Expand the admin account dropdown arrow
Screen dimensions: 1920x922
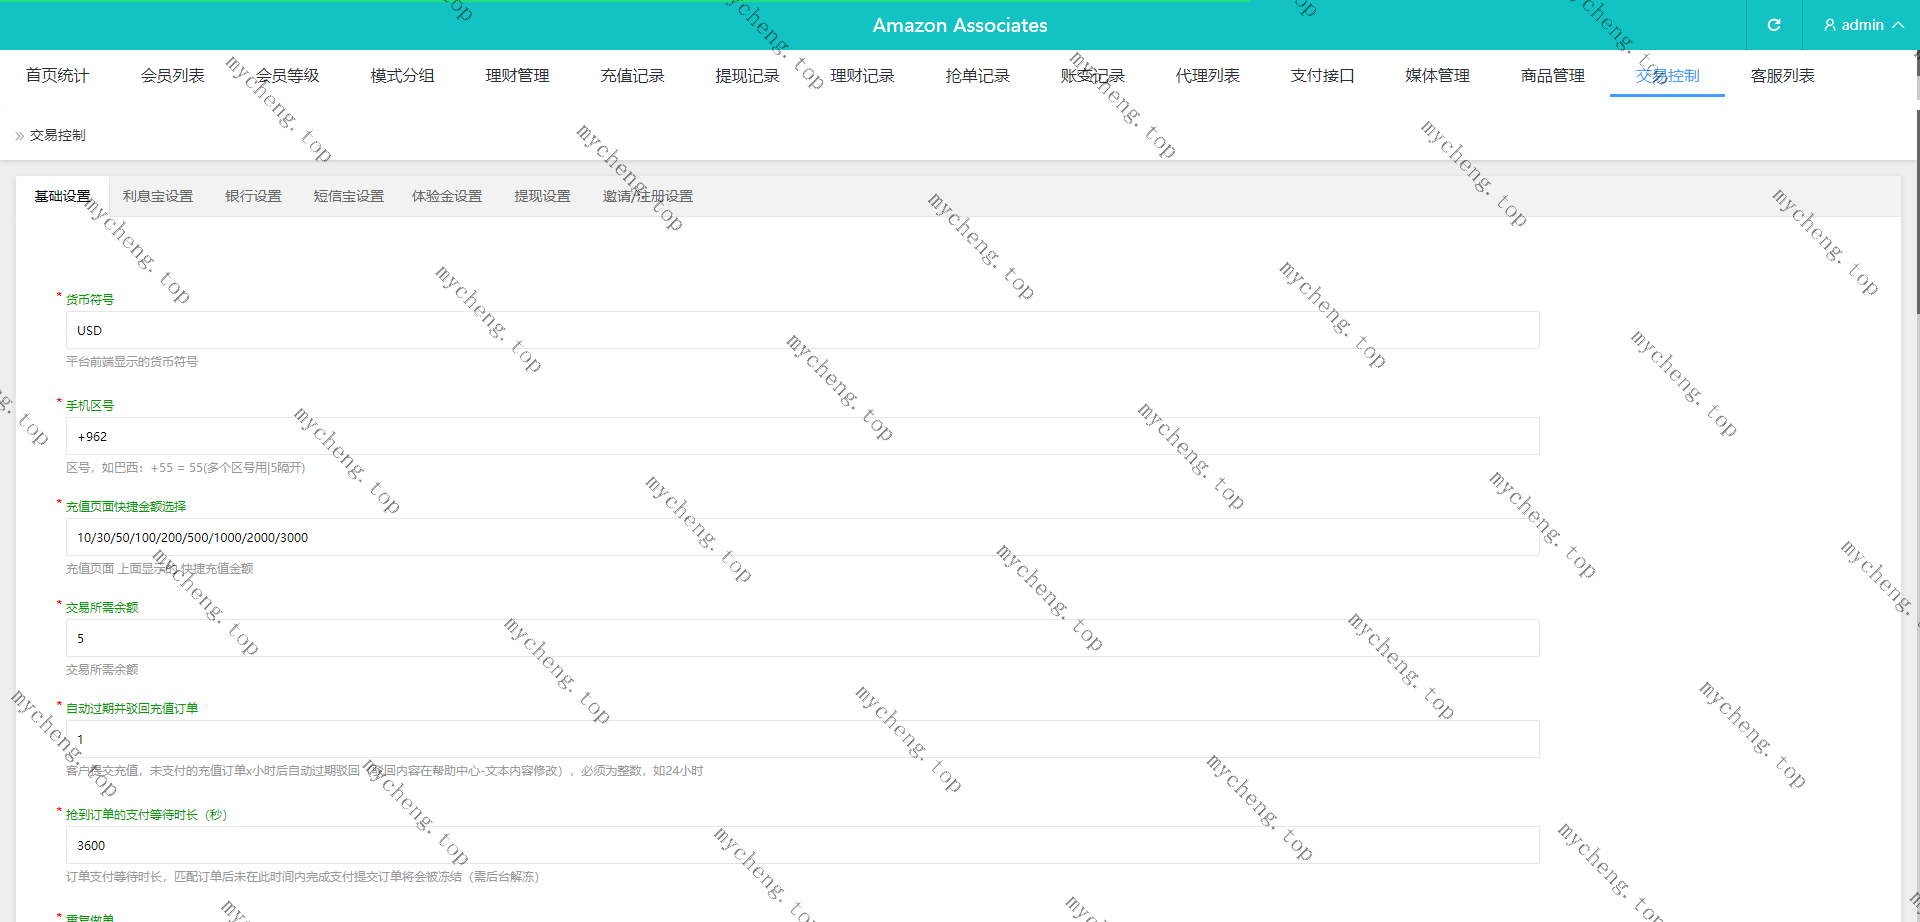(1898, 25)
